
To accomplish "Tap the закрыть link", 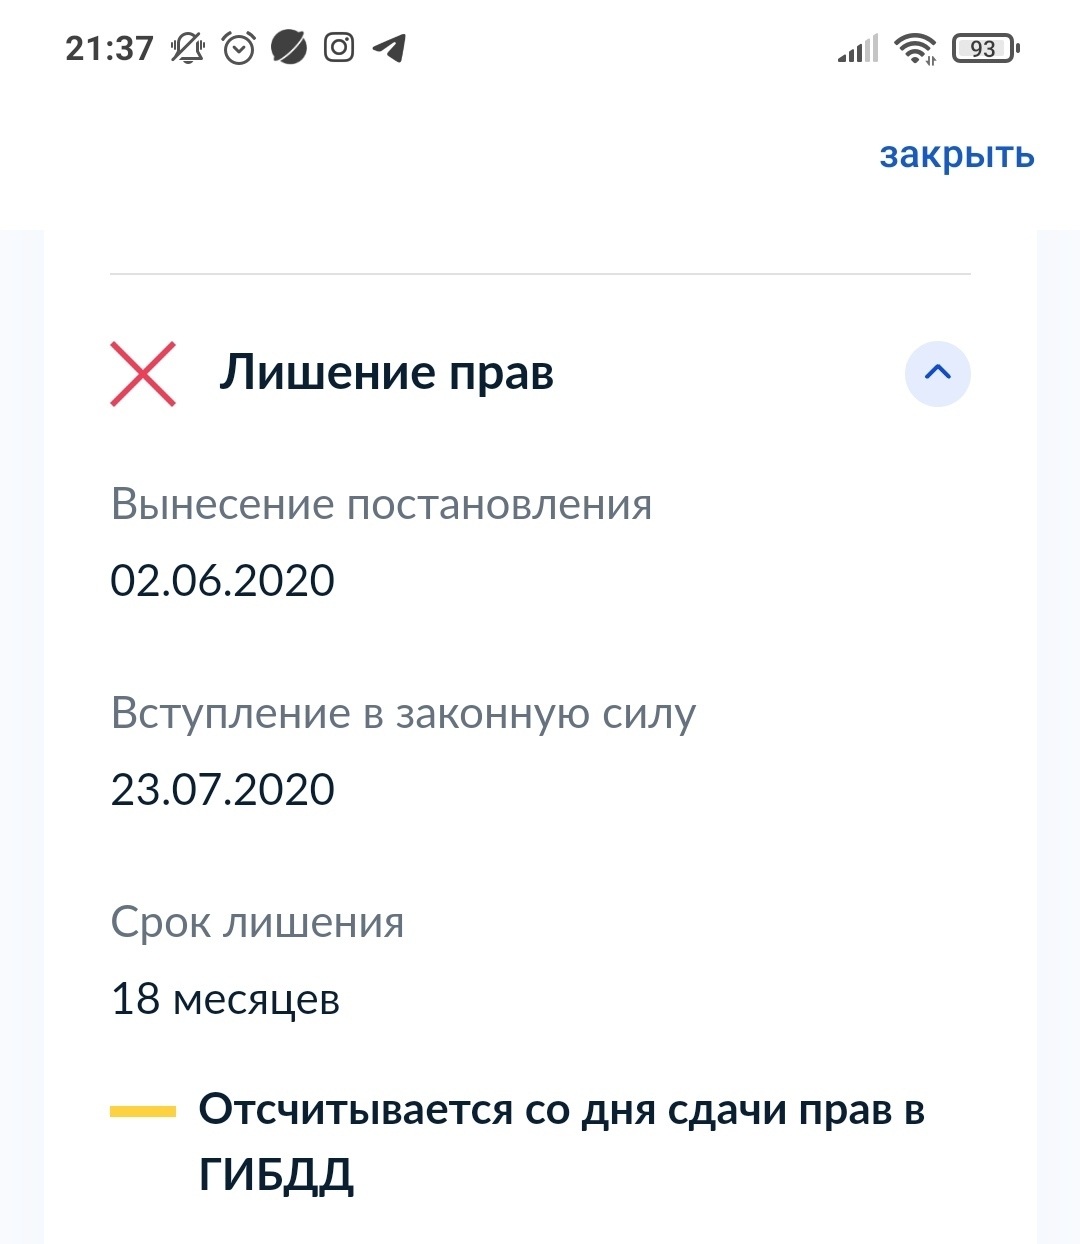I will click(956, 156).
